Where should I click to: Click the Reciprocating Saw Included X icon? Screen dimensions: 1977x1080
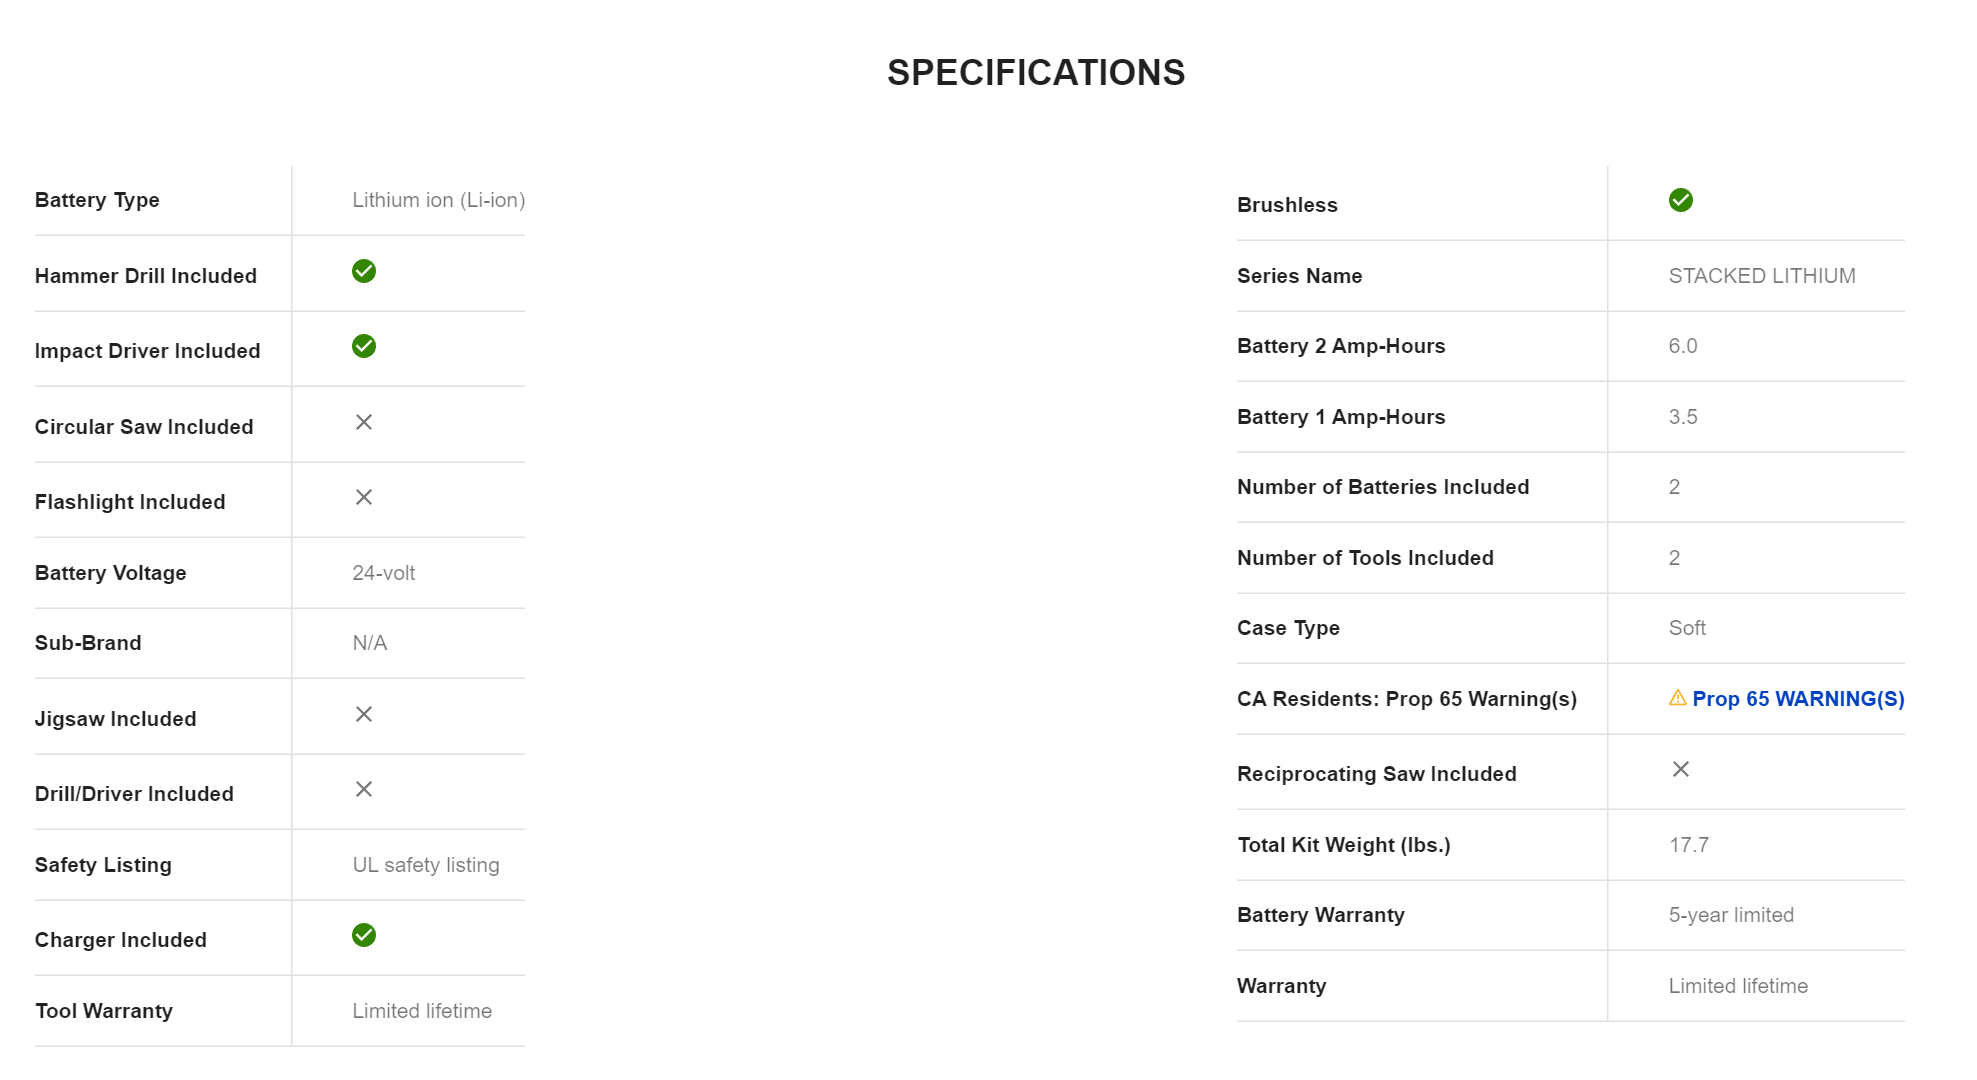[x=1681, y=769]
